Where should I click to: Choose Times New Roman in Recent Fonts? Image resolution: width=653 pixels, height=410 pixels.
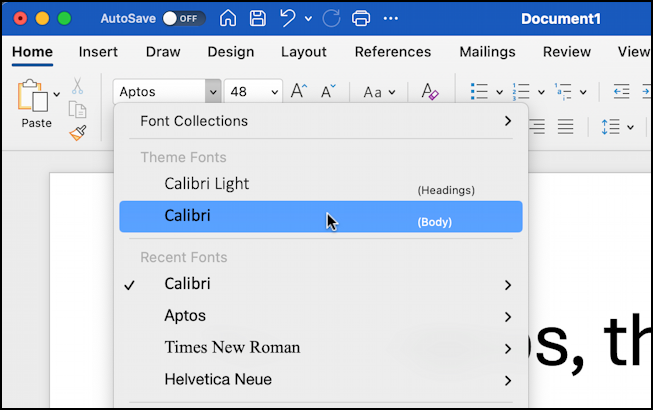[321, 348]
